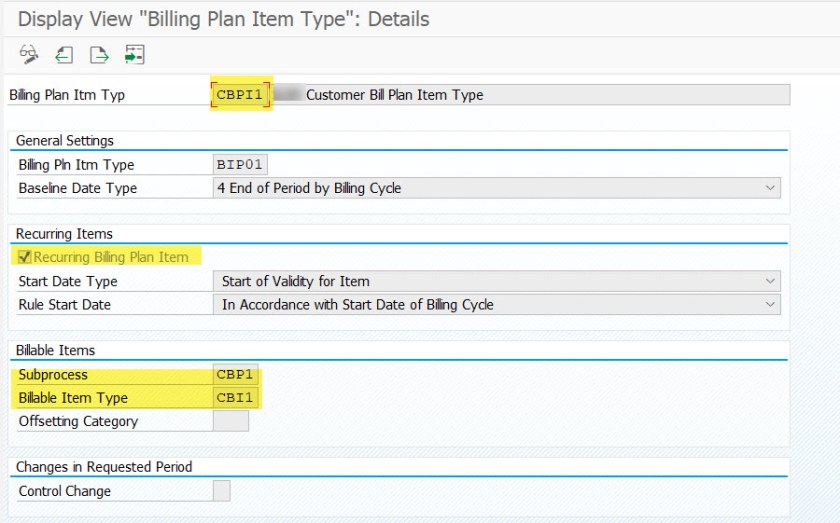Click the Changes in Requested Period header
The width and height of the screenshot is (840, 523).
point(104,467)
